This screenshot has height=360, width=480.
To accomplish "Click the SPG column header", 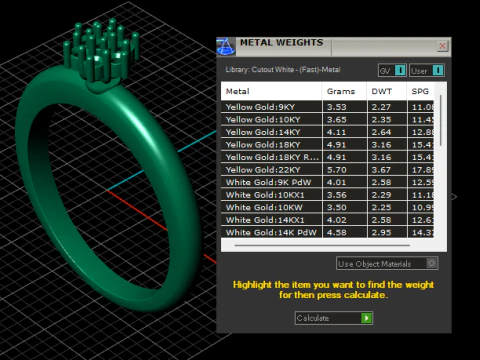I will [420, 91].
